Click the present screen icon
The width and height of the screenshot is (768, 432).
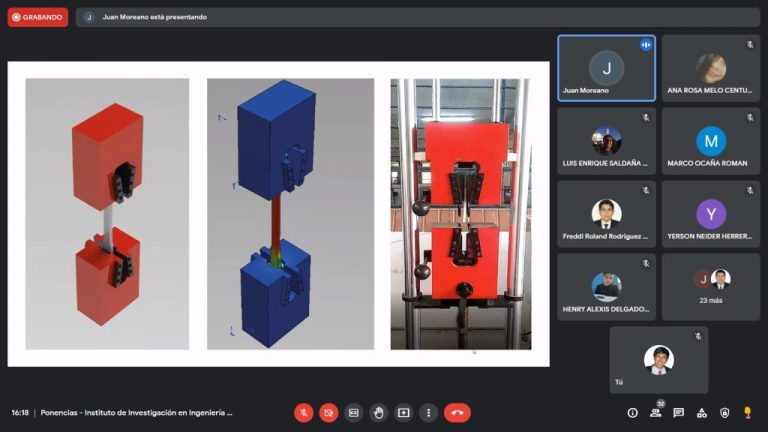tap(404, 412)
